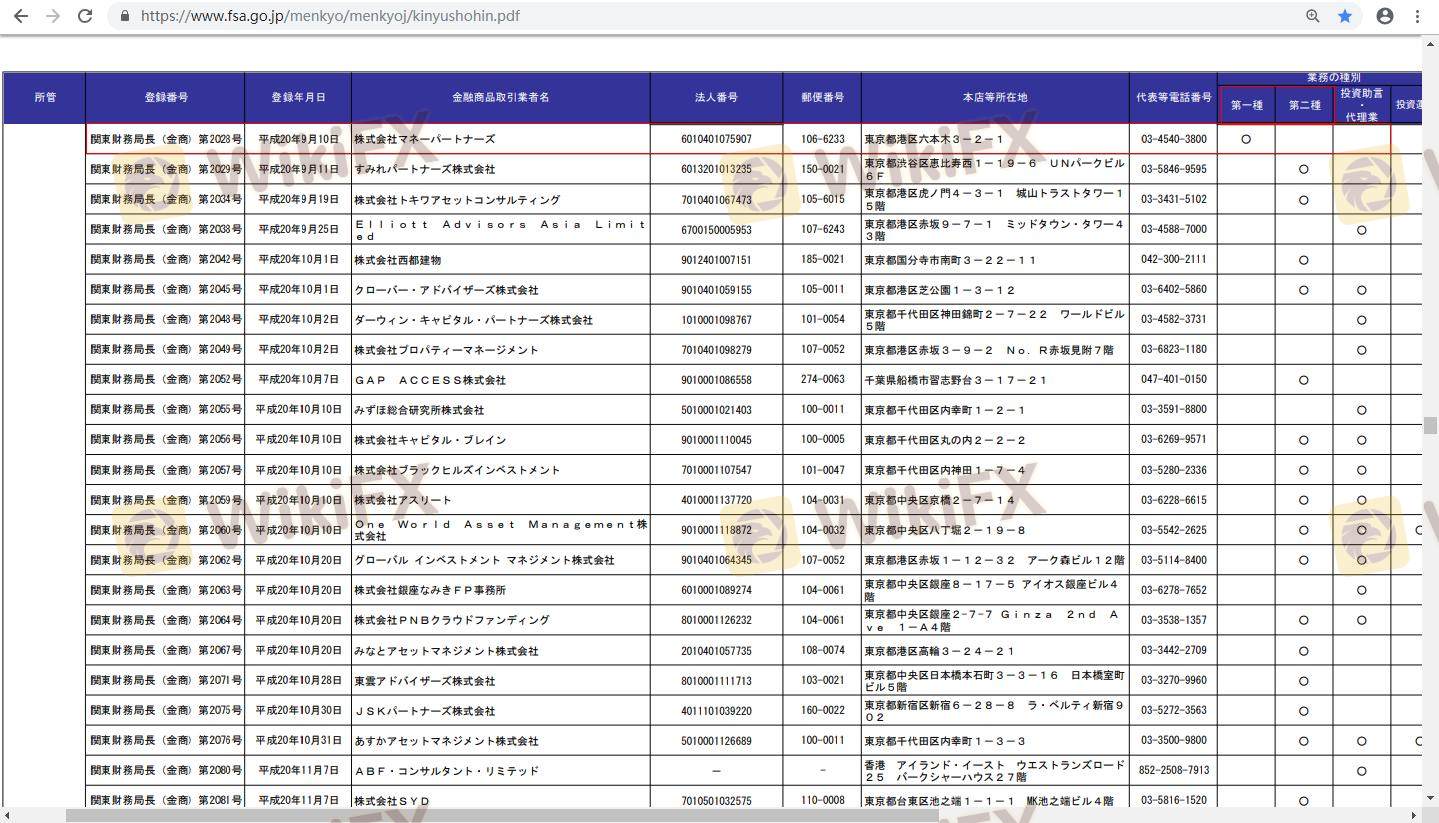Click the horizontal scrollbar right arrow
Image resolution: width=1439 pixels, height=823 pixels.
coord(1414,816)
